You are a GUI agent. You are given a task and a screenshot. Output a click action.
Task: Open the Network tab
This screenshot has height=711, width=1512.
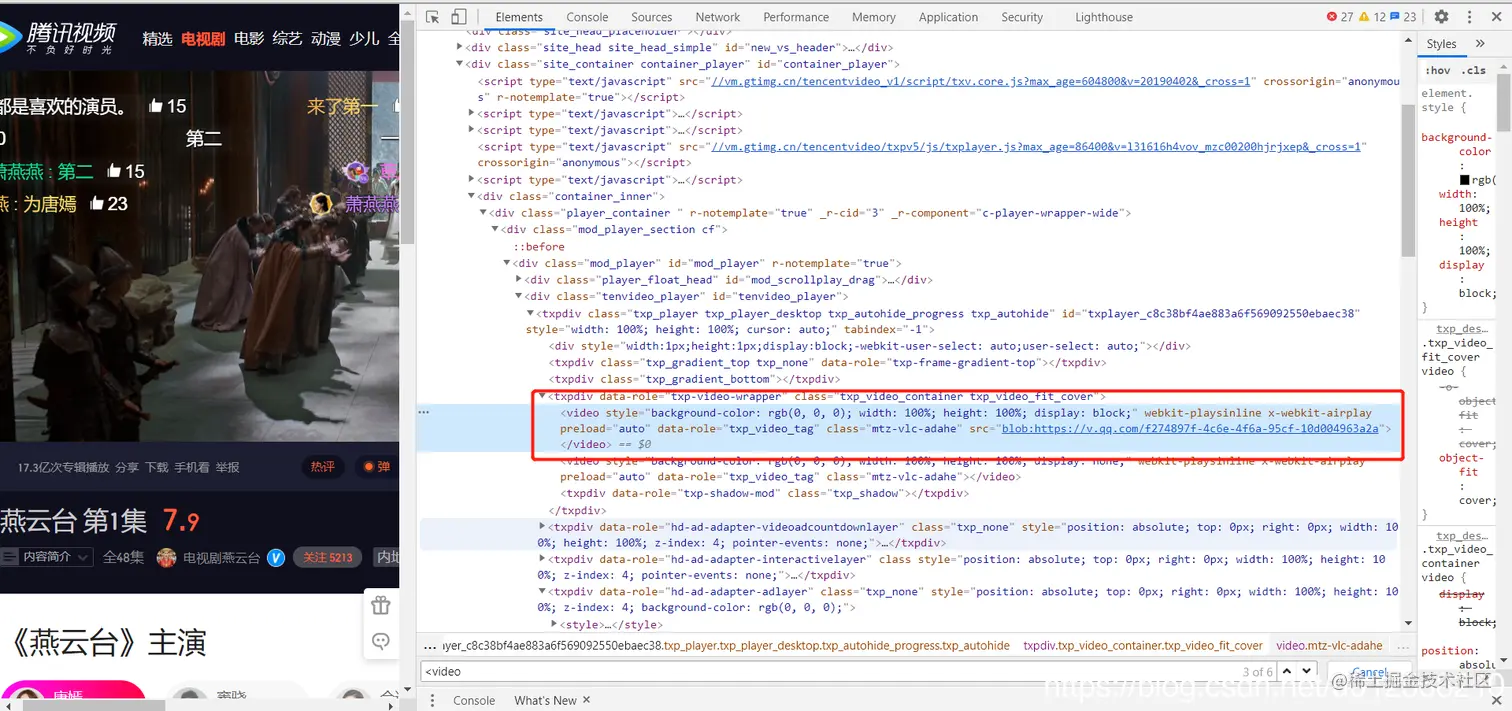[718, 17]
